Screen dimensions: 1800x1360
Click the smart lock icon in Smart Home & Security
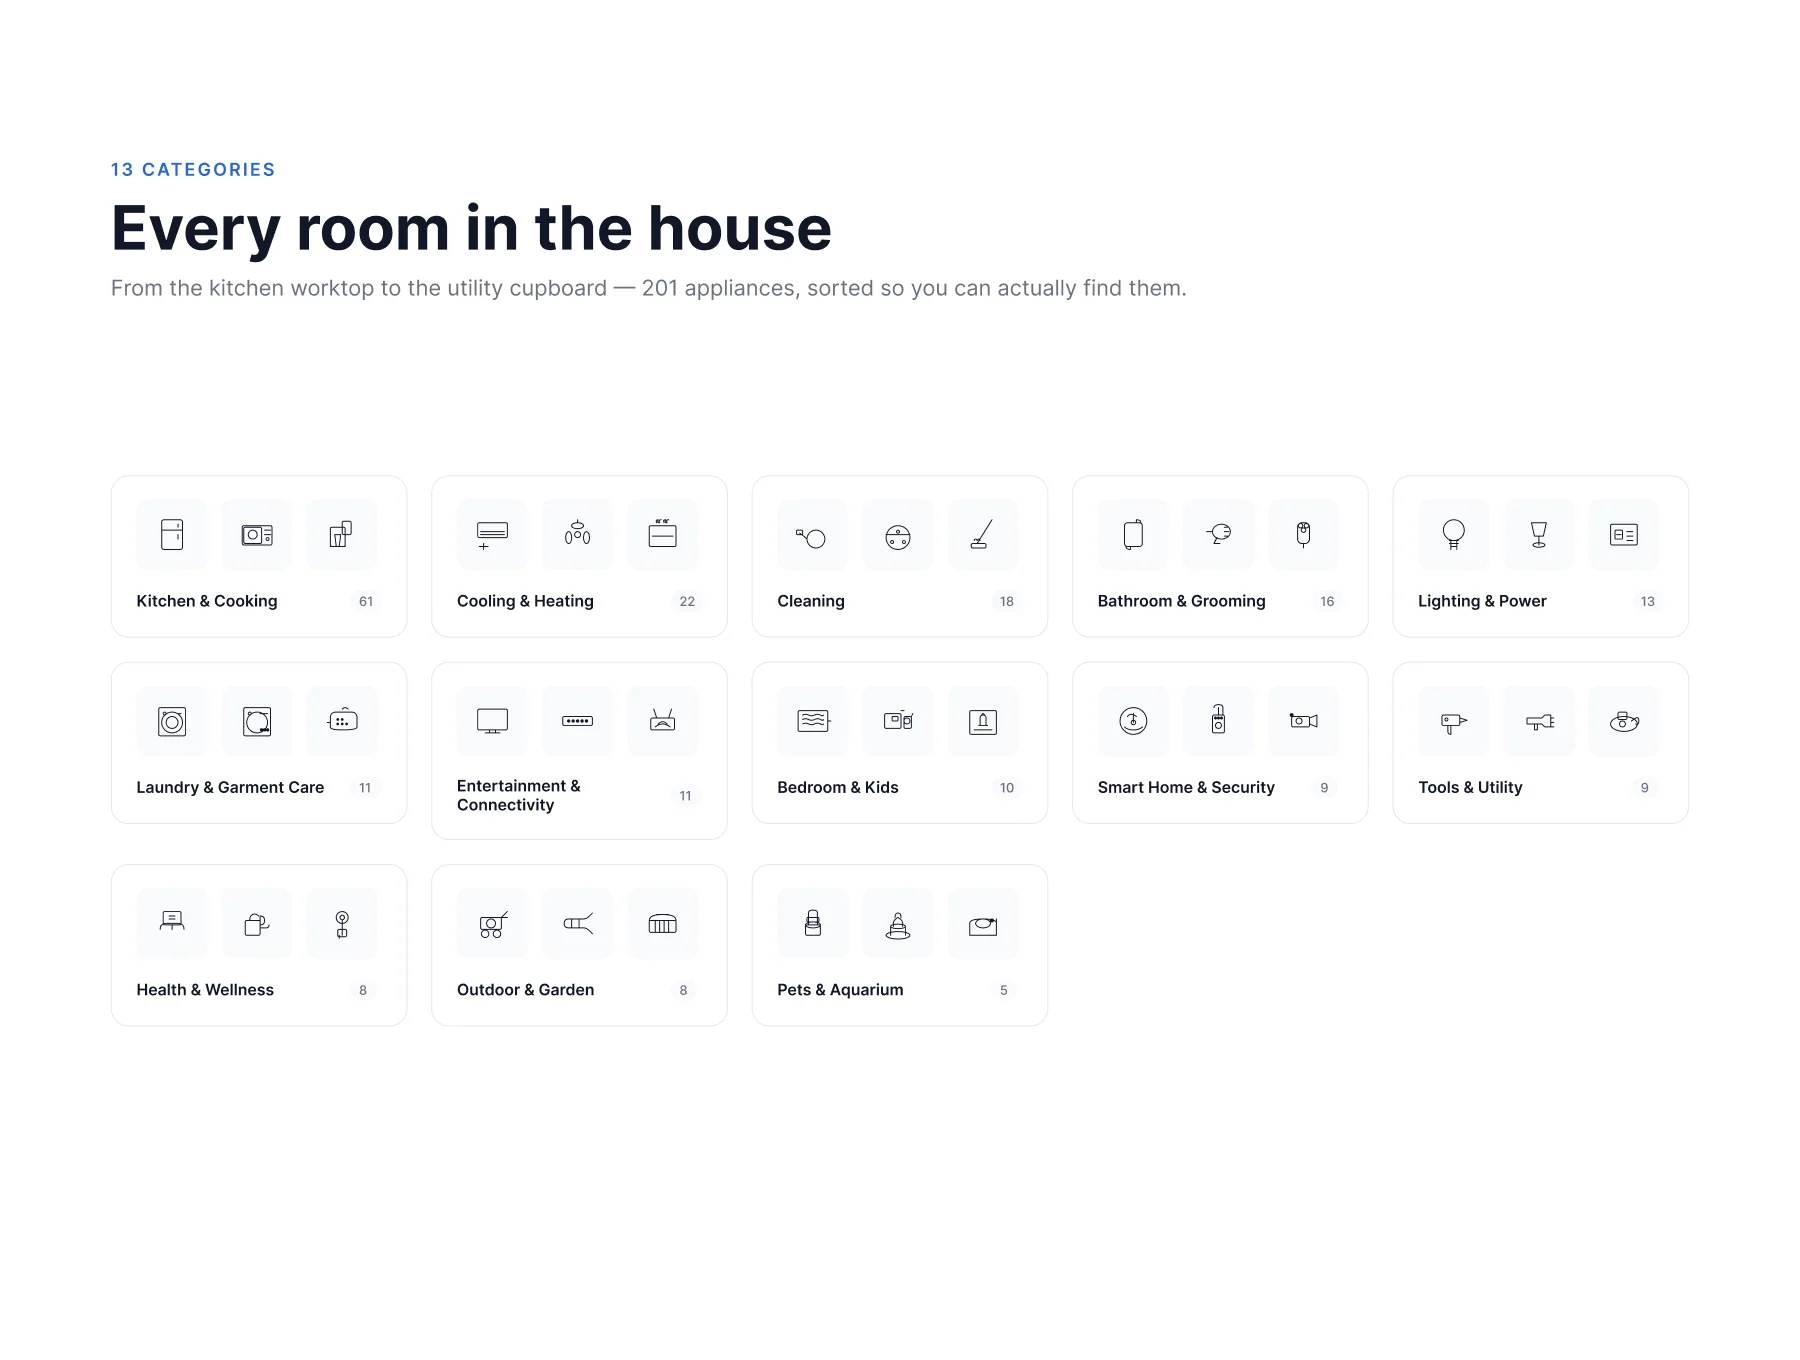click(1218, 721)
